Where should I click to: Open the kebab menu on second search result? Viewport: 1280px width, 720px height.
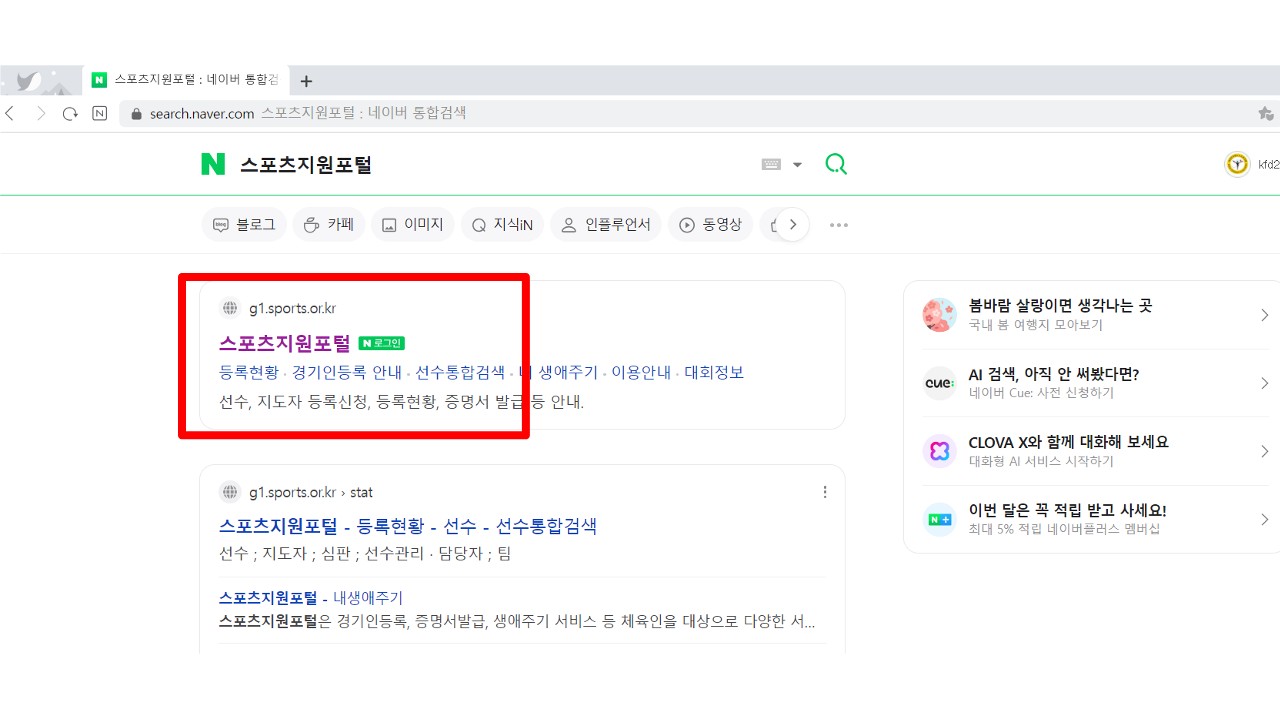[825, 492]
